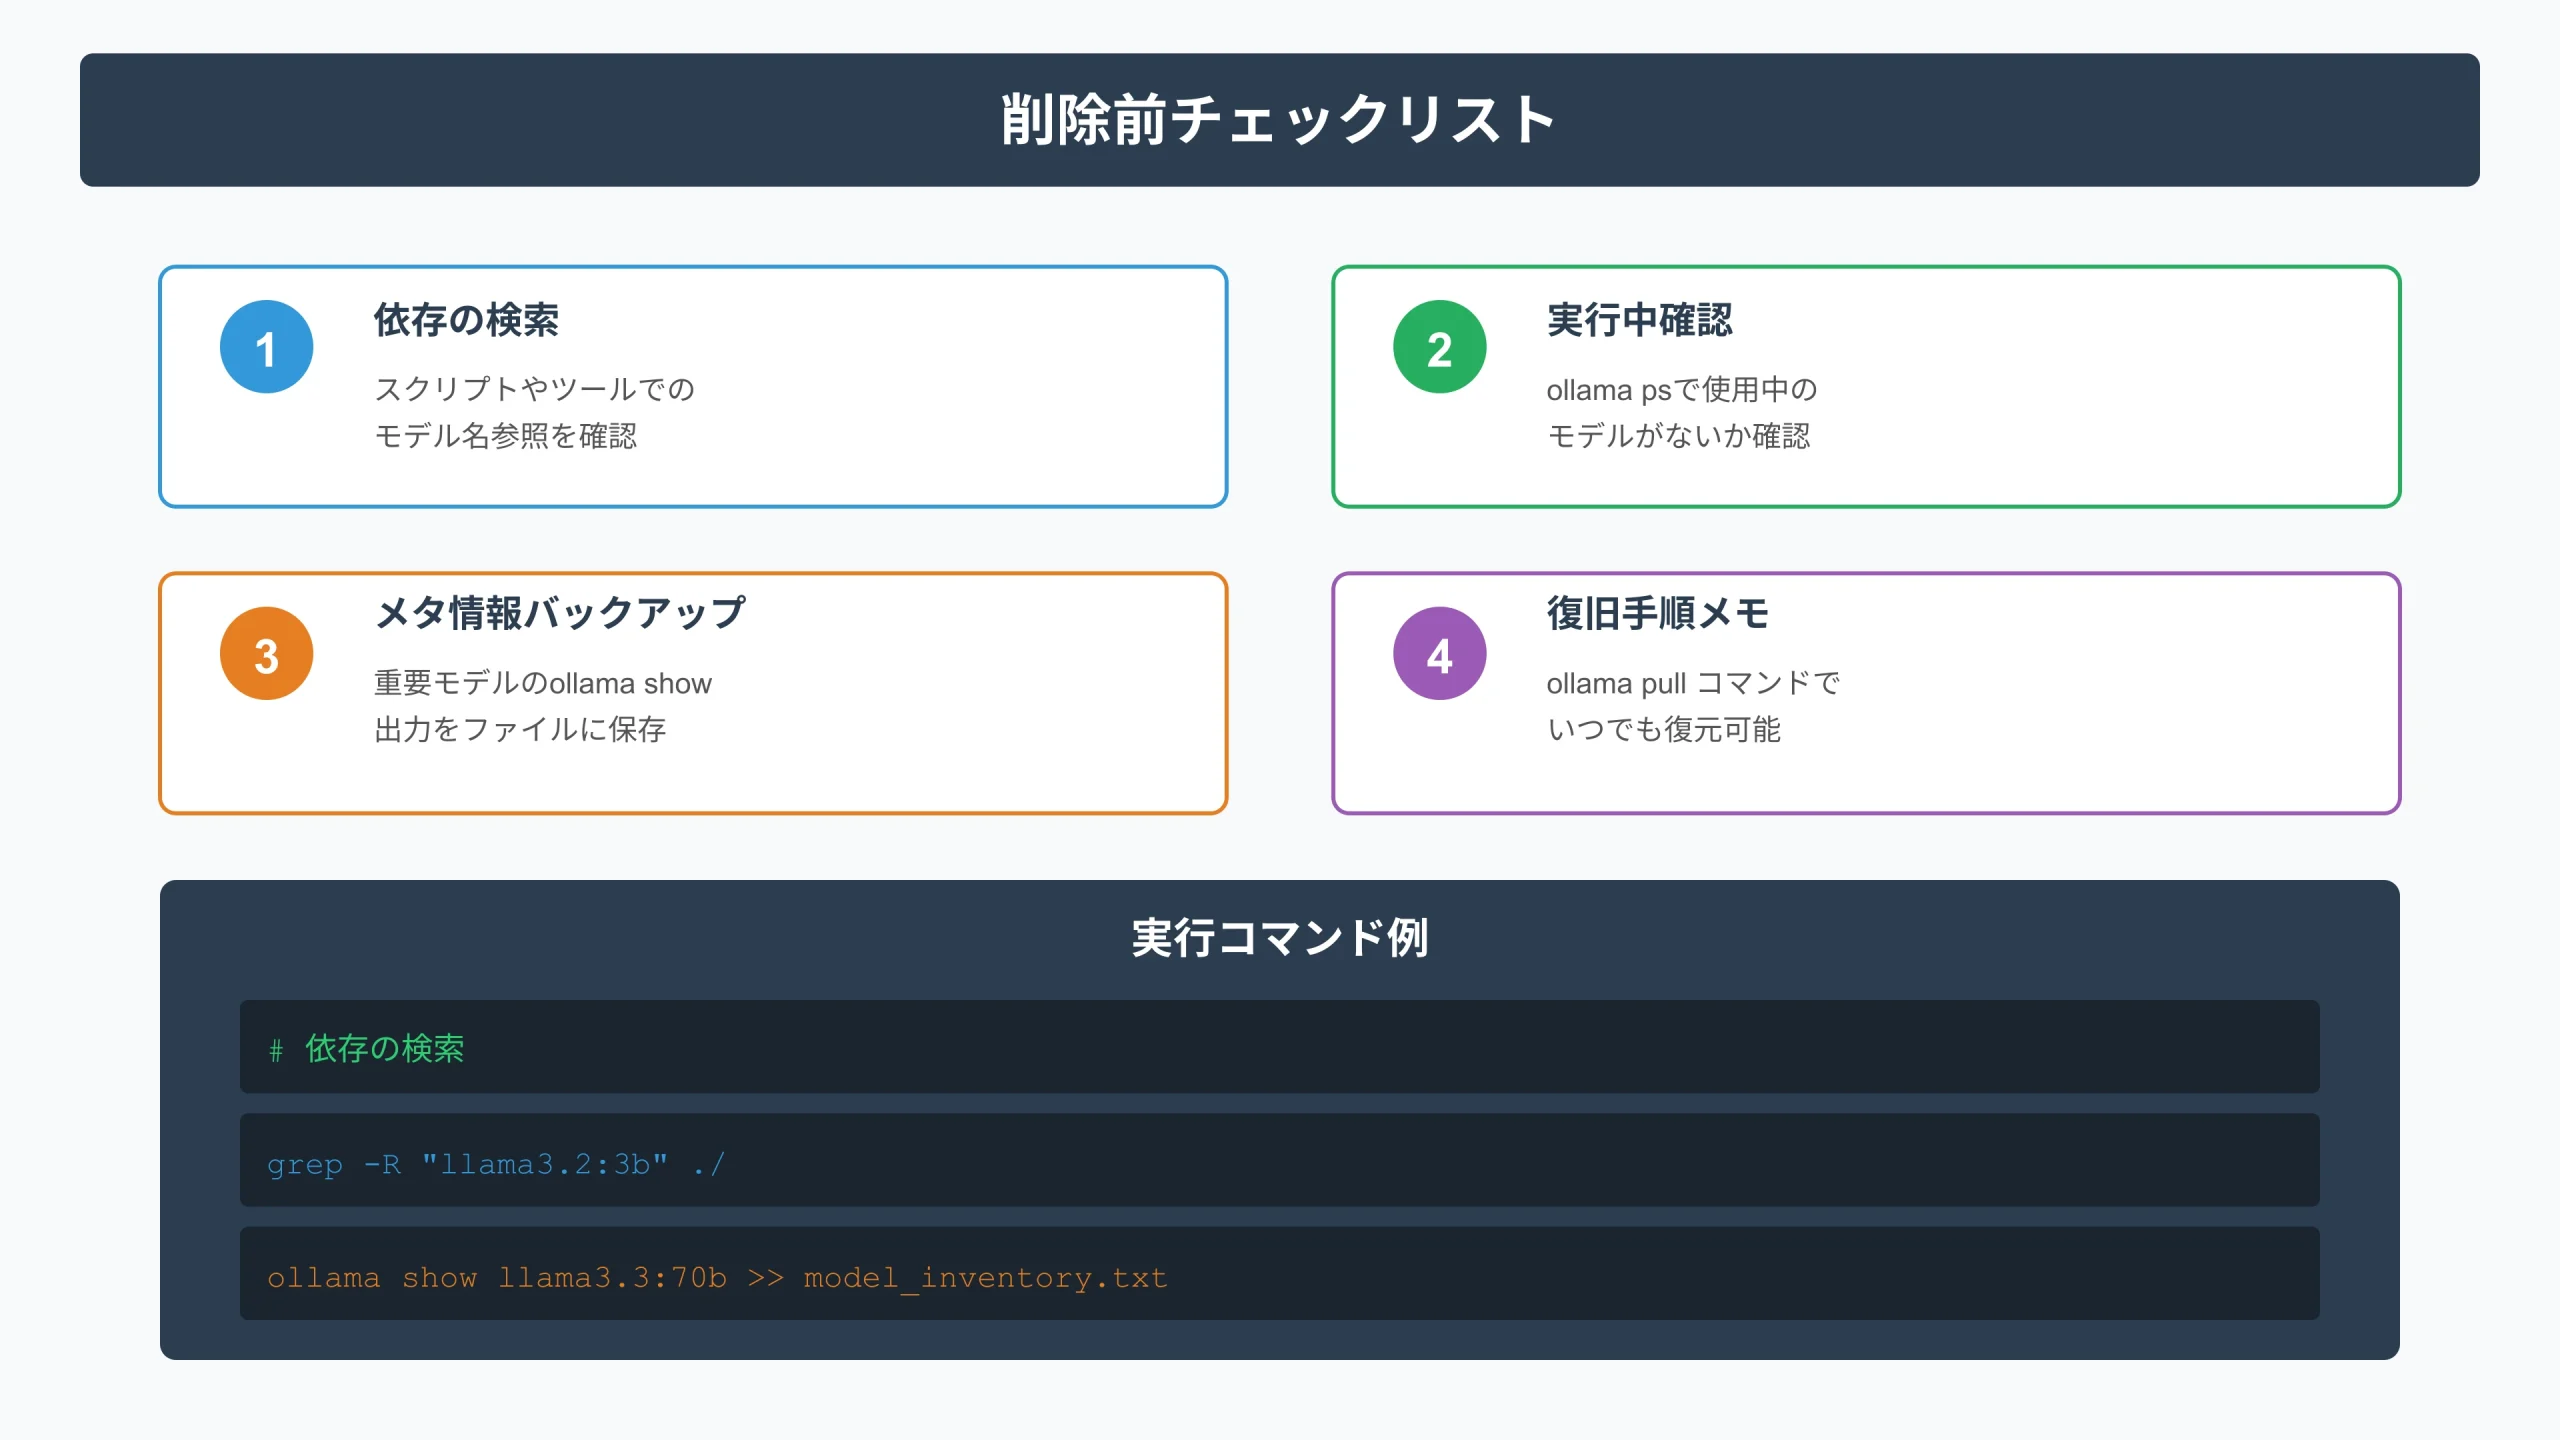Click the green number 2 circle
The width and height of the screenshot is (2560, 1440).
pos(1439,347)
